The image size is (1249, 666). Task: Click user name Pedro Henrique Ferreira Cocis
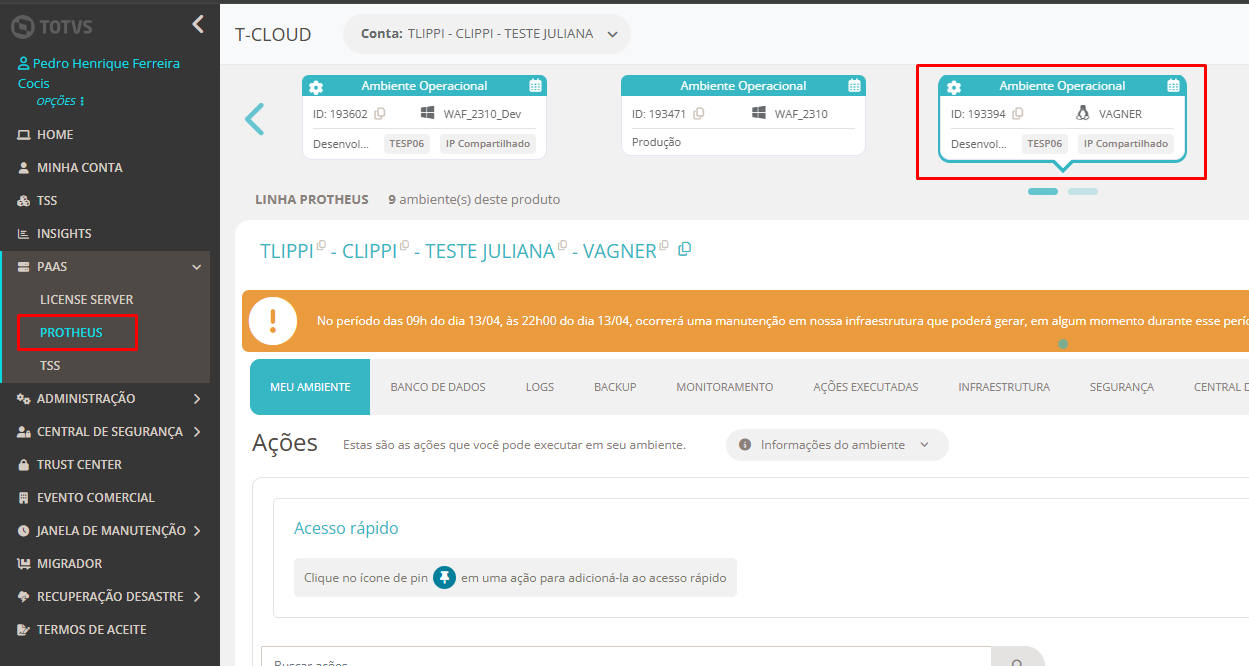coord(99,73)
